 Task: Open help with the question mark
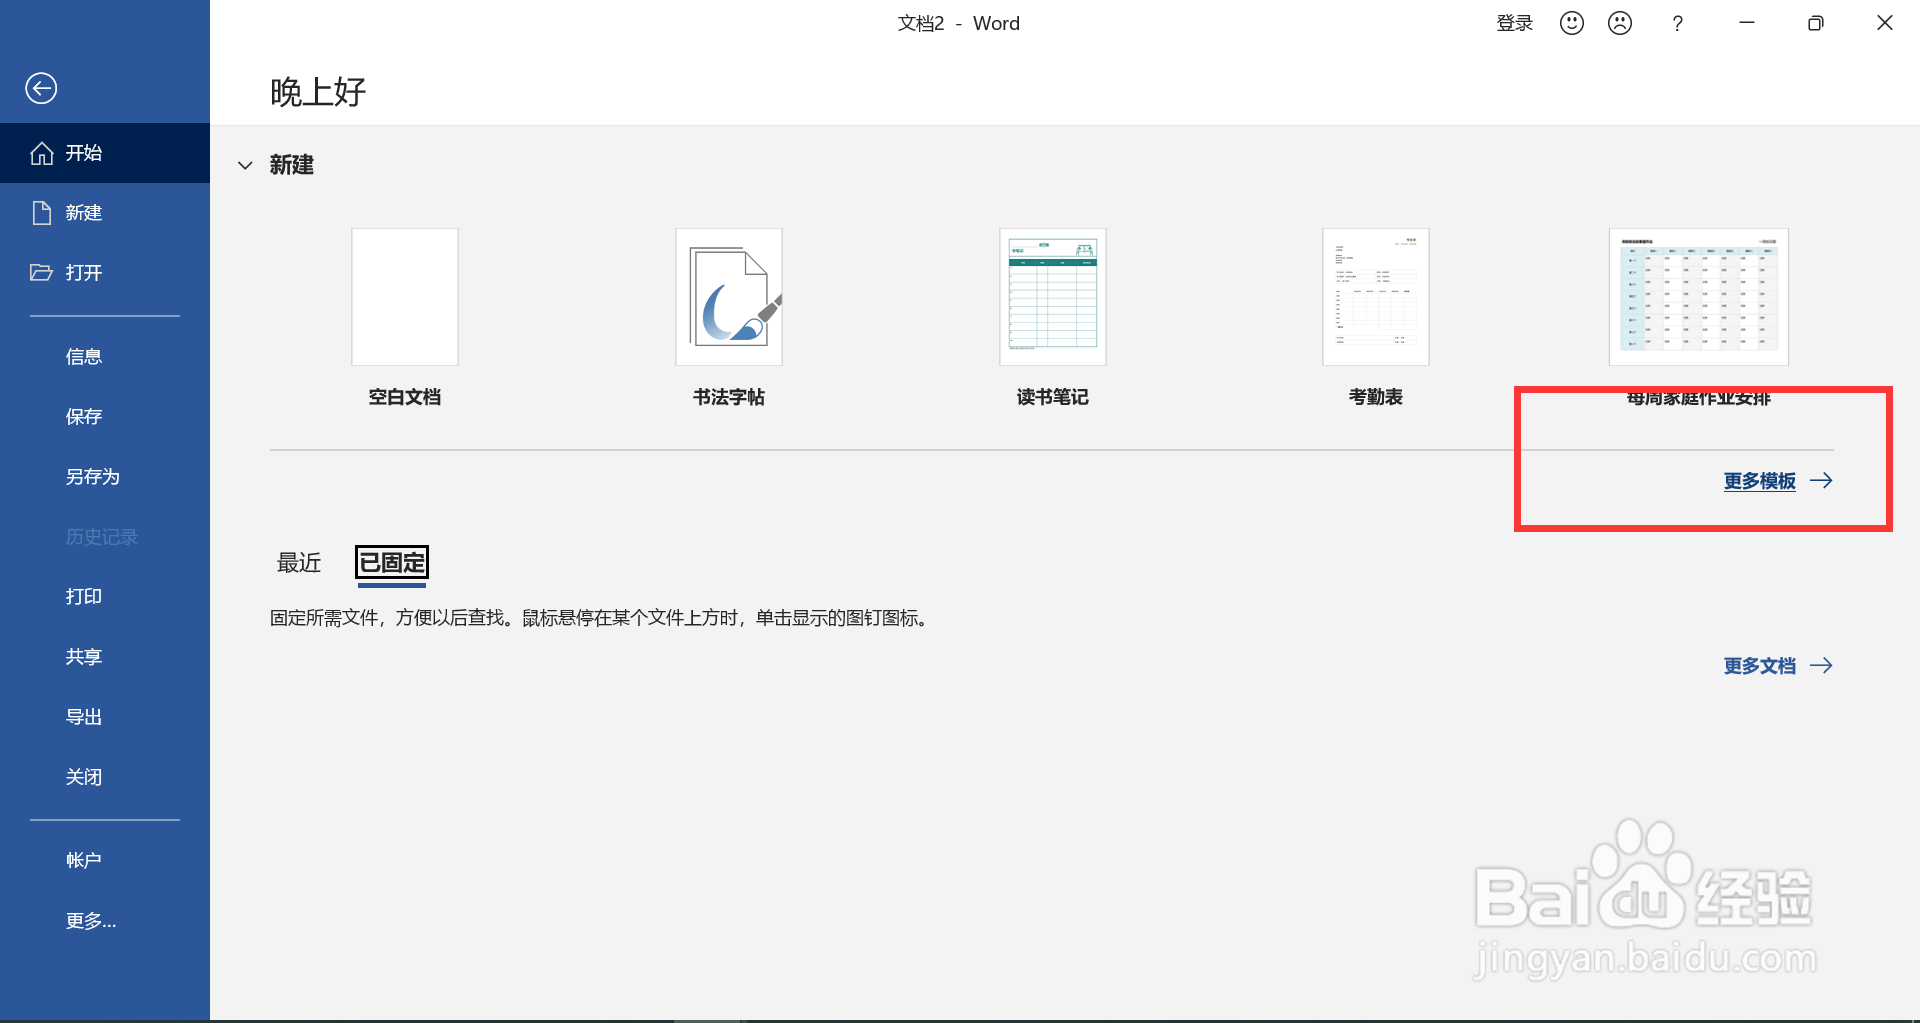click(x=1677, y=24)
